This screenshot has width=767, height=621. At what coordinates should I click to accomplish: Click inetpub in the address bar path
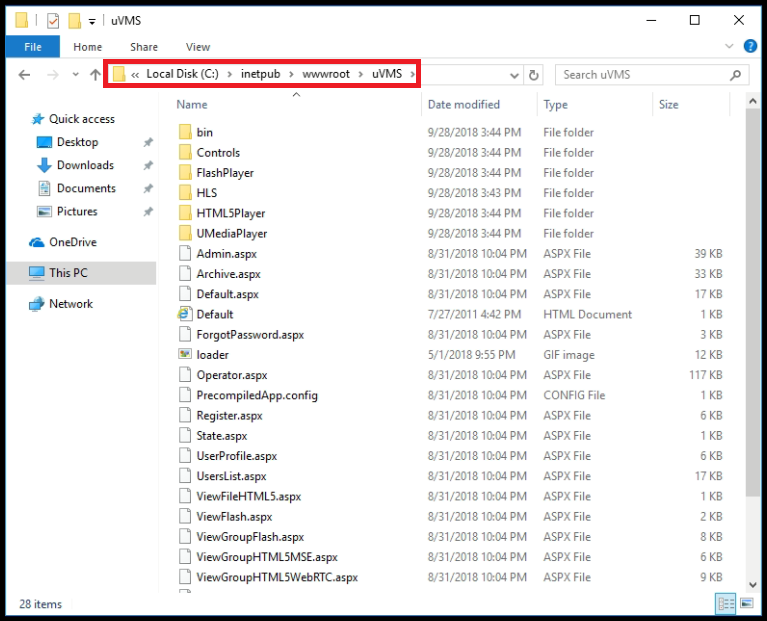coord(260,74)
